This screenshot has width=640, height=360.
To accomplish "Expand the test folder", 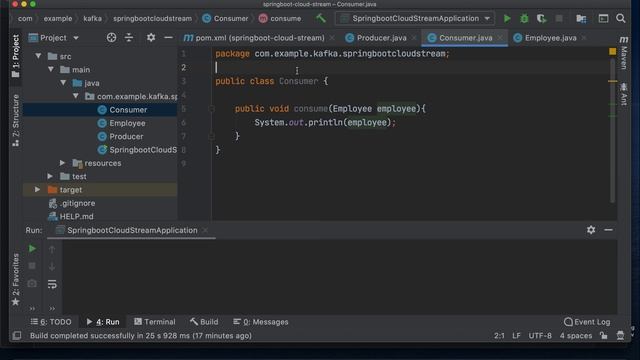I will tap(50, 176).
